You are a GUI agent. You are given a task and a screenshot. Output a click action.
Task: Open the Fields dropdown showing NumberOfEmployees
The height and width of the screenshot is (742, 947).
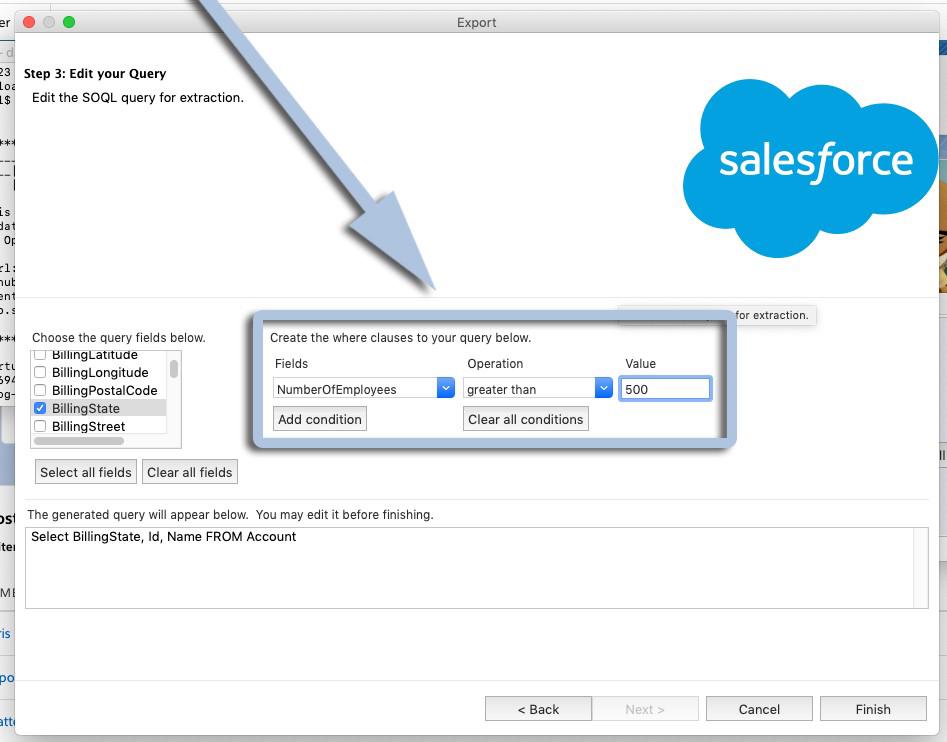click(x=364, y=389)
